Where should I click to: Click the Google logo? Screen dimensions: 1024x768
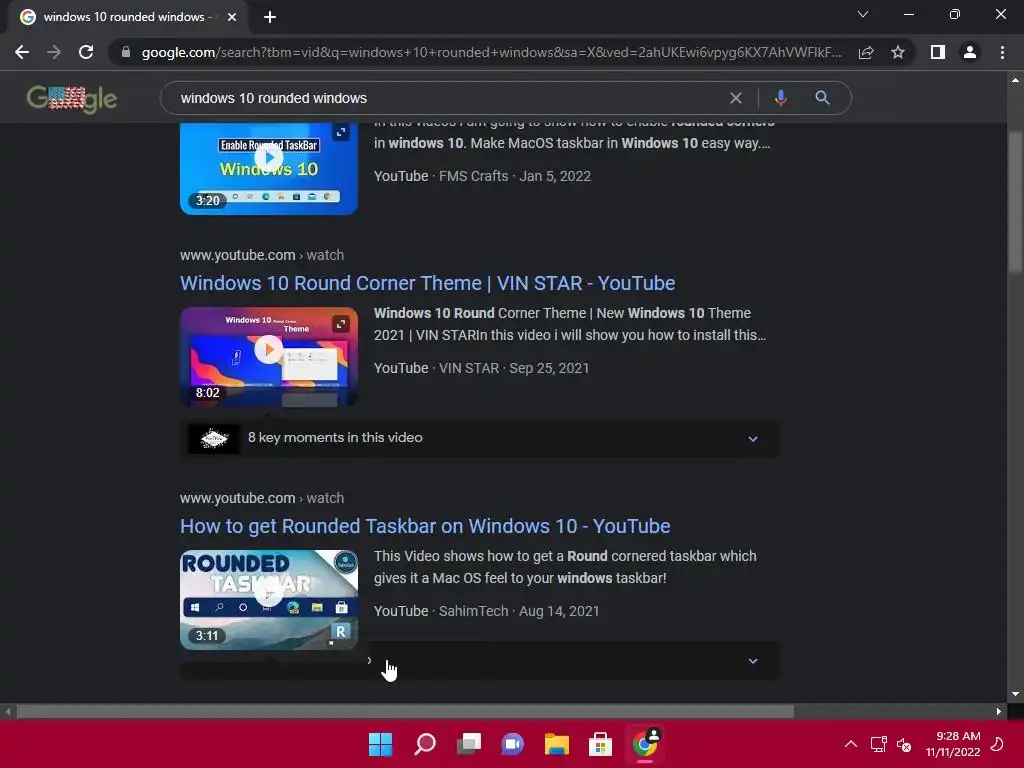(x=72, y=99)
